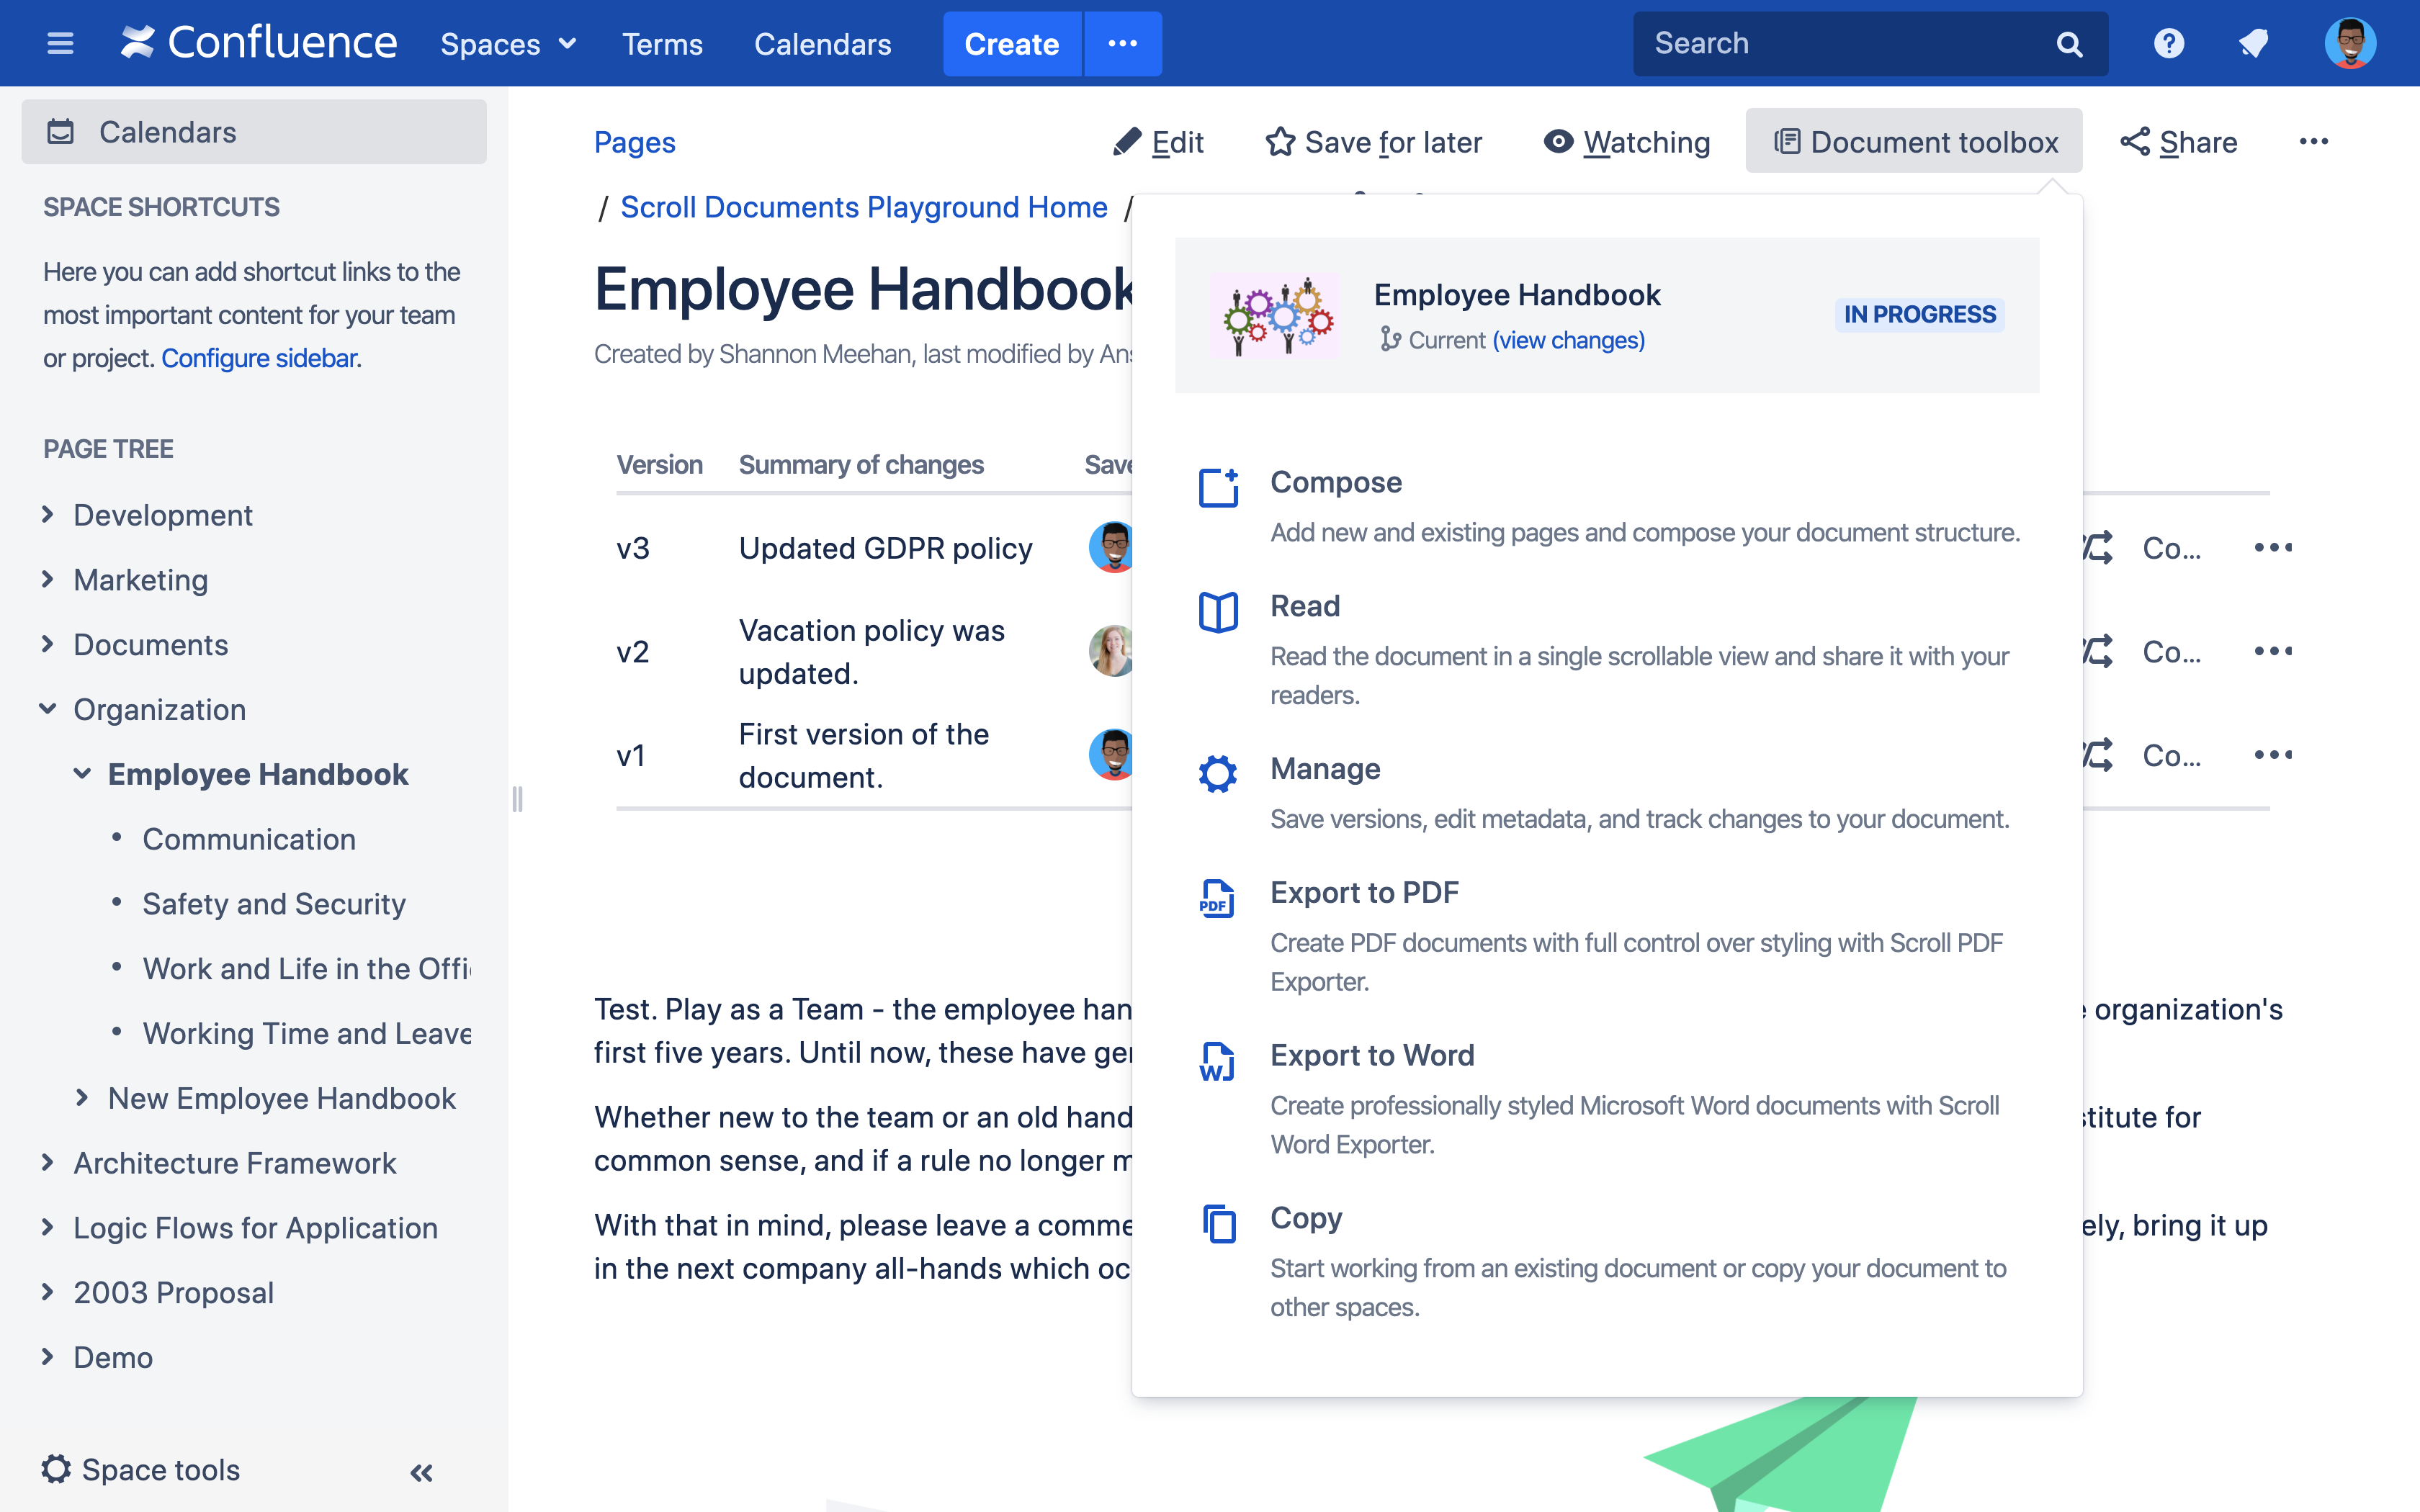Open the Calendars menu in header
This screenshot has width=2420, height=1512.
click(x=822, y=44)
